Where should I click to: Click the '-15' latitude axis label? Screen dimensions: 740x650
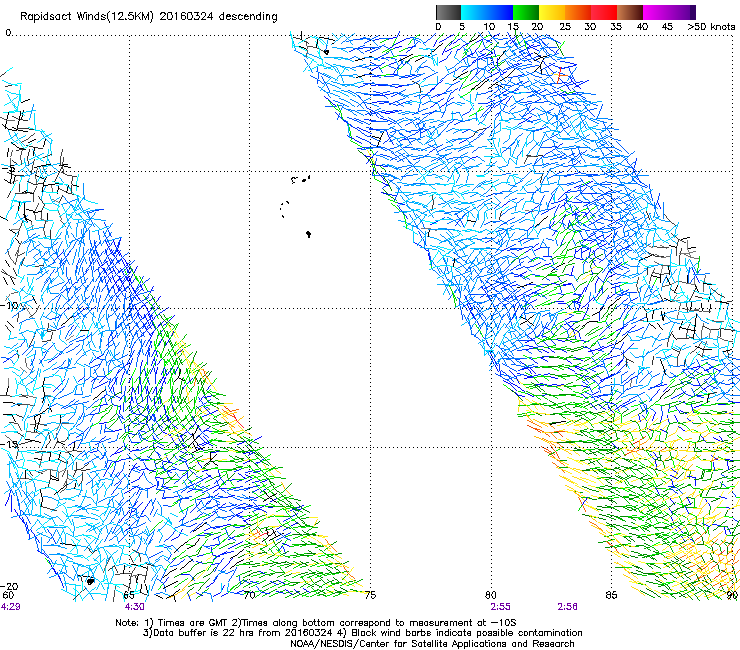[x=10, y=445]
